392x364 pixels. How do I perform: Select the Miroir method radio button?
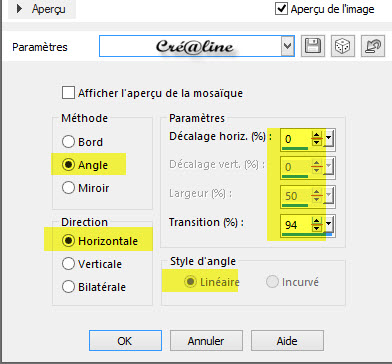pos(68,188)
